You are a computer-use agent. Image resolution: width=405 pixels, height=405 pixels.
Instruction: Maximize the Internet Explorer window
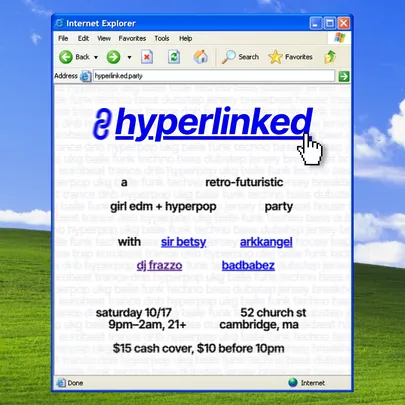point(330,23)
